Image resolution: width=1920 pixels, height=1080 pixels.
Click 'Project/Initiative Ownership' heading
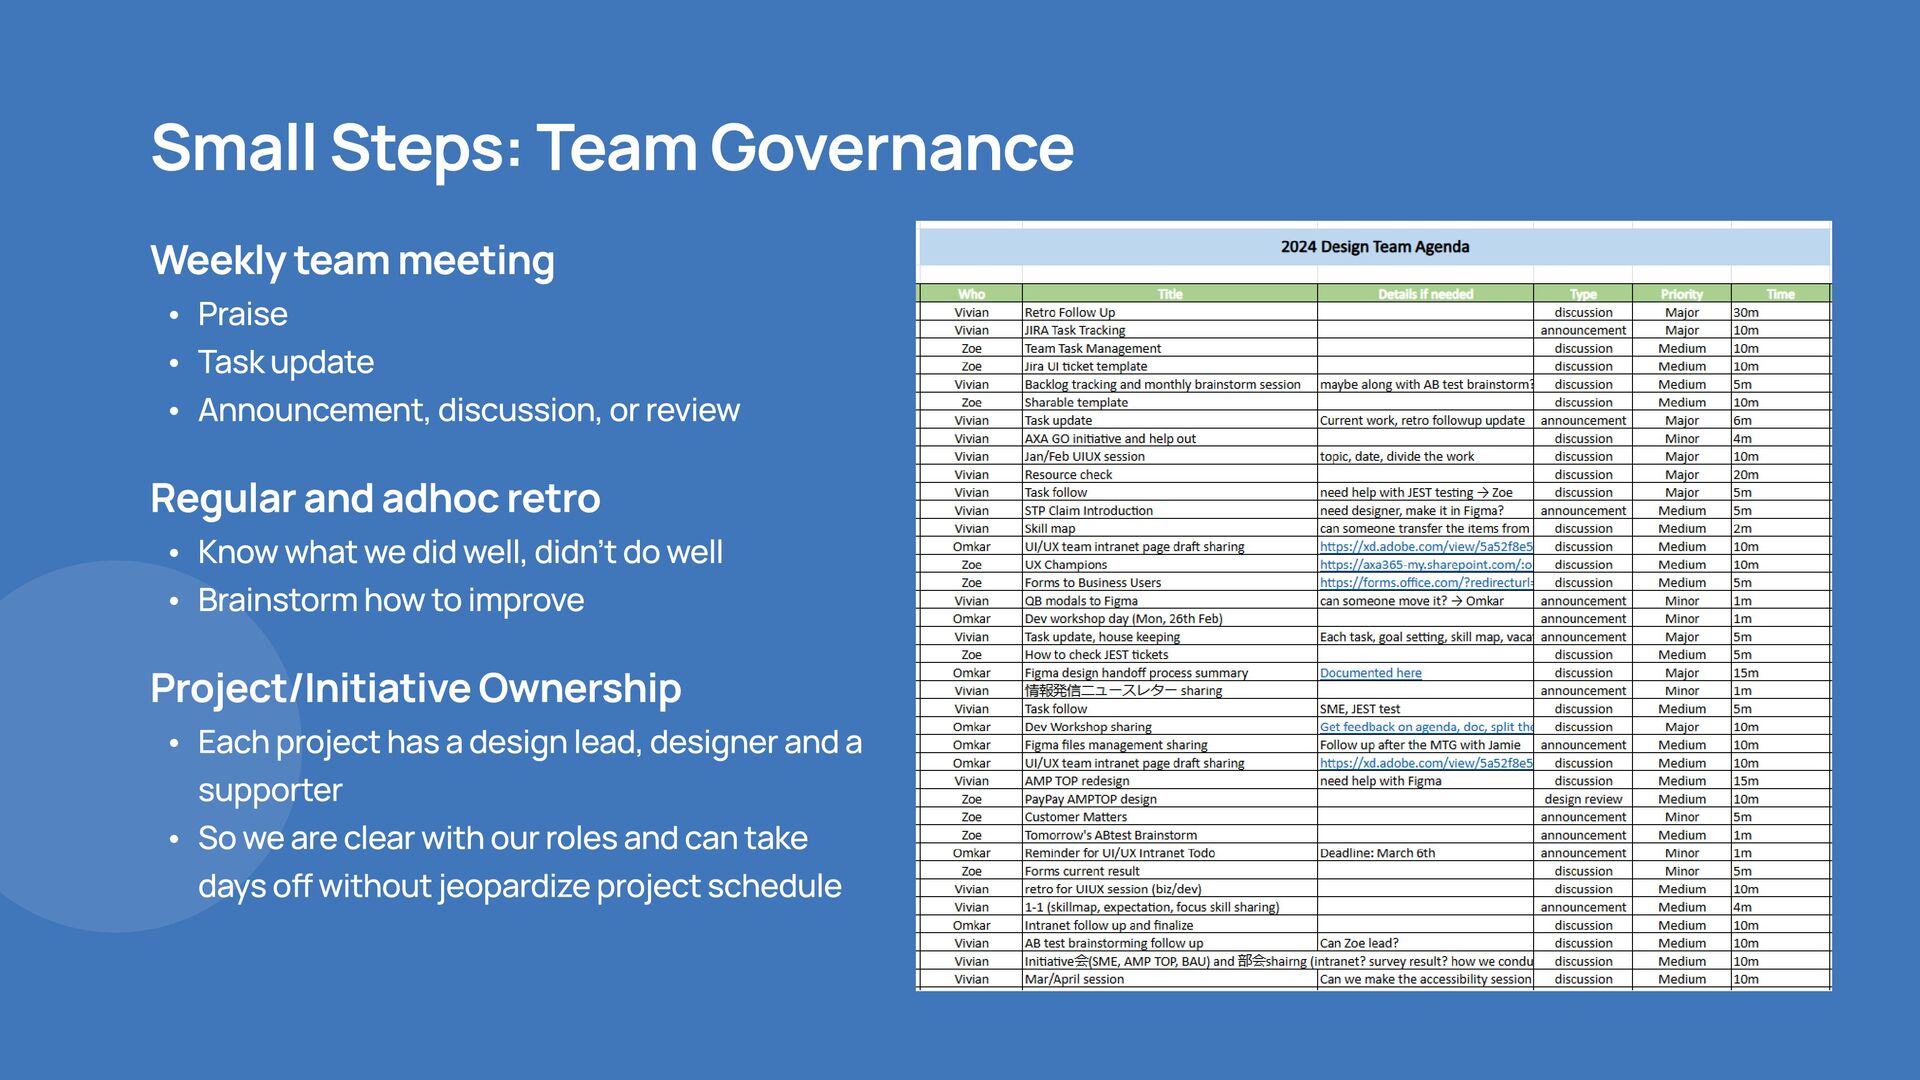pos(415,689)
